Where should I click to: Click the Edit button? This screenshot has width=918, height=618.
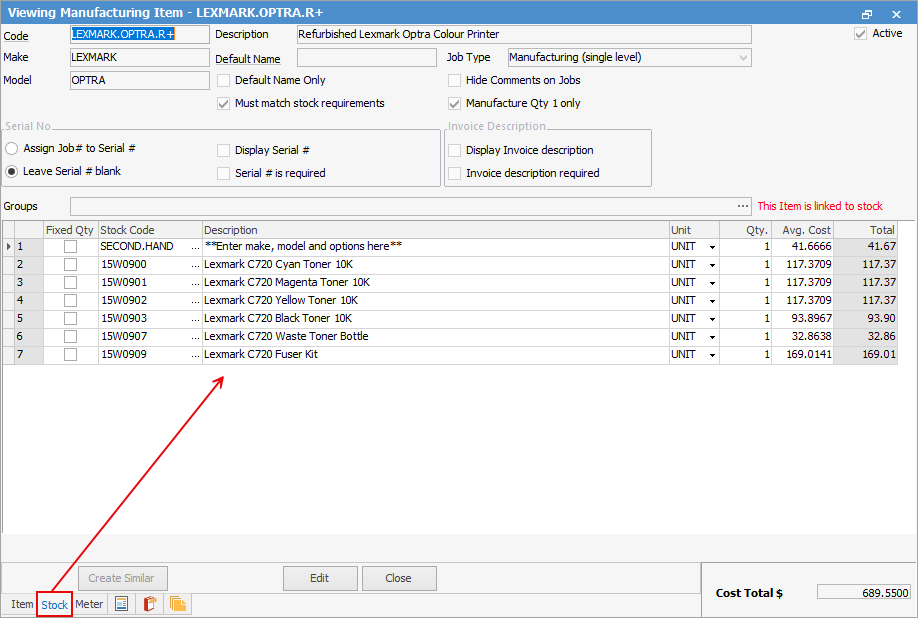click(320, 578)
